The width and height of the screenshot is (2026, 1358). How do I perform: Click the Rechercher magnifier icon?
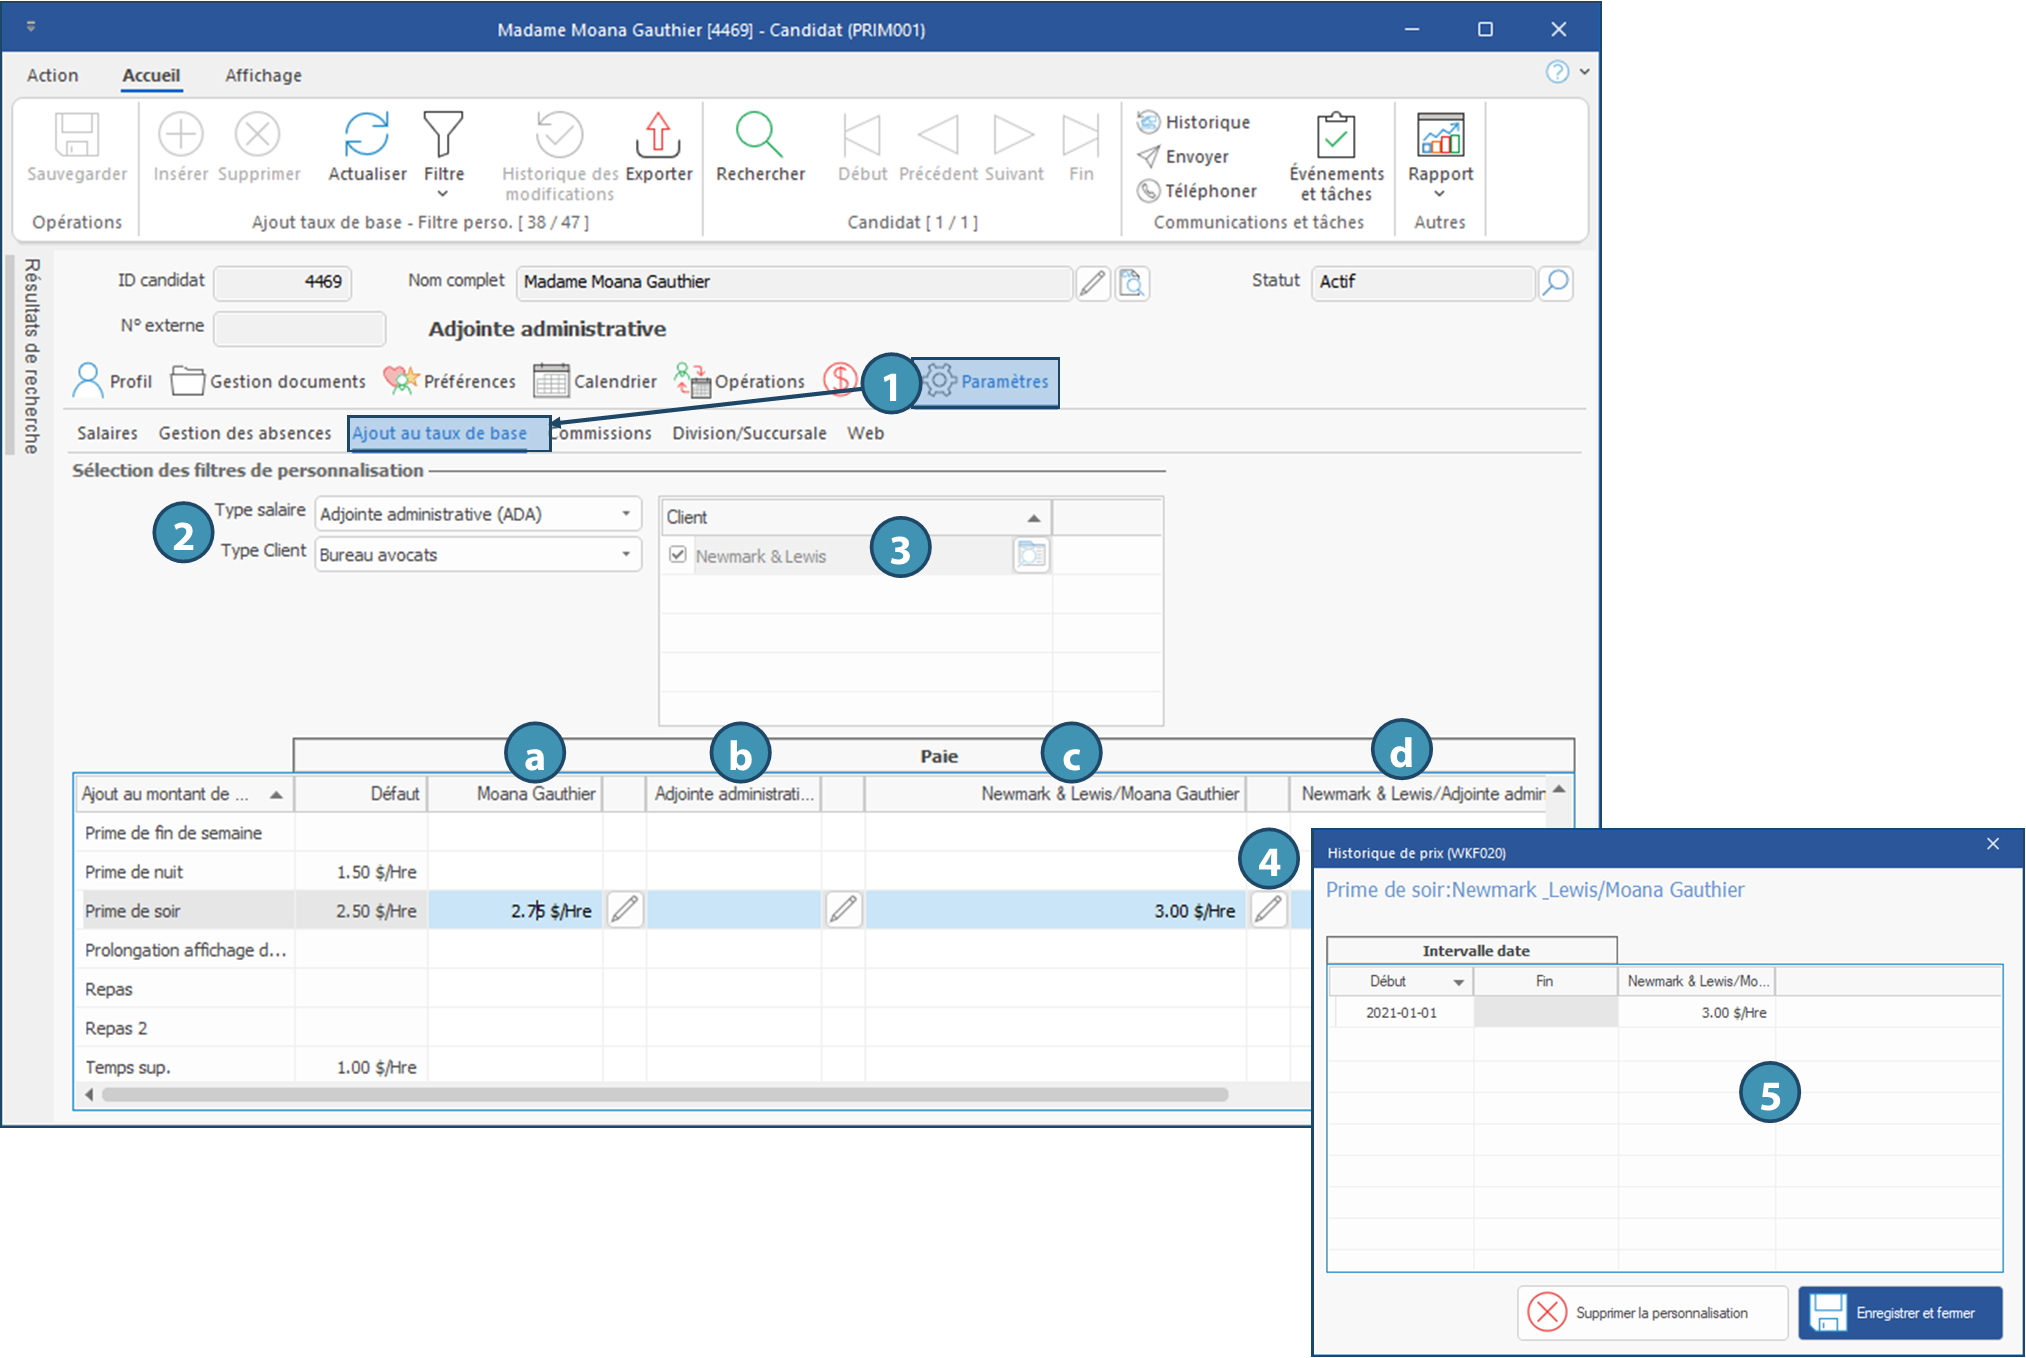[759, 134]
